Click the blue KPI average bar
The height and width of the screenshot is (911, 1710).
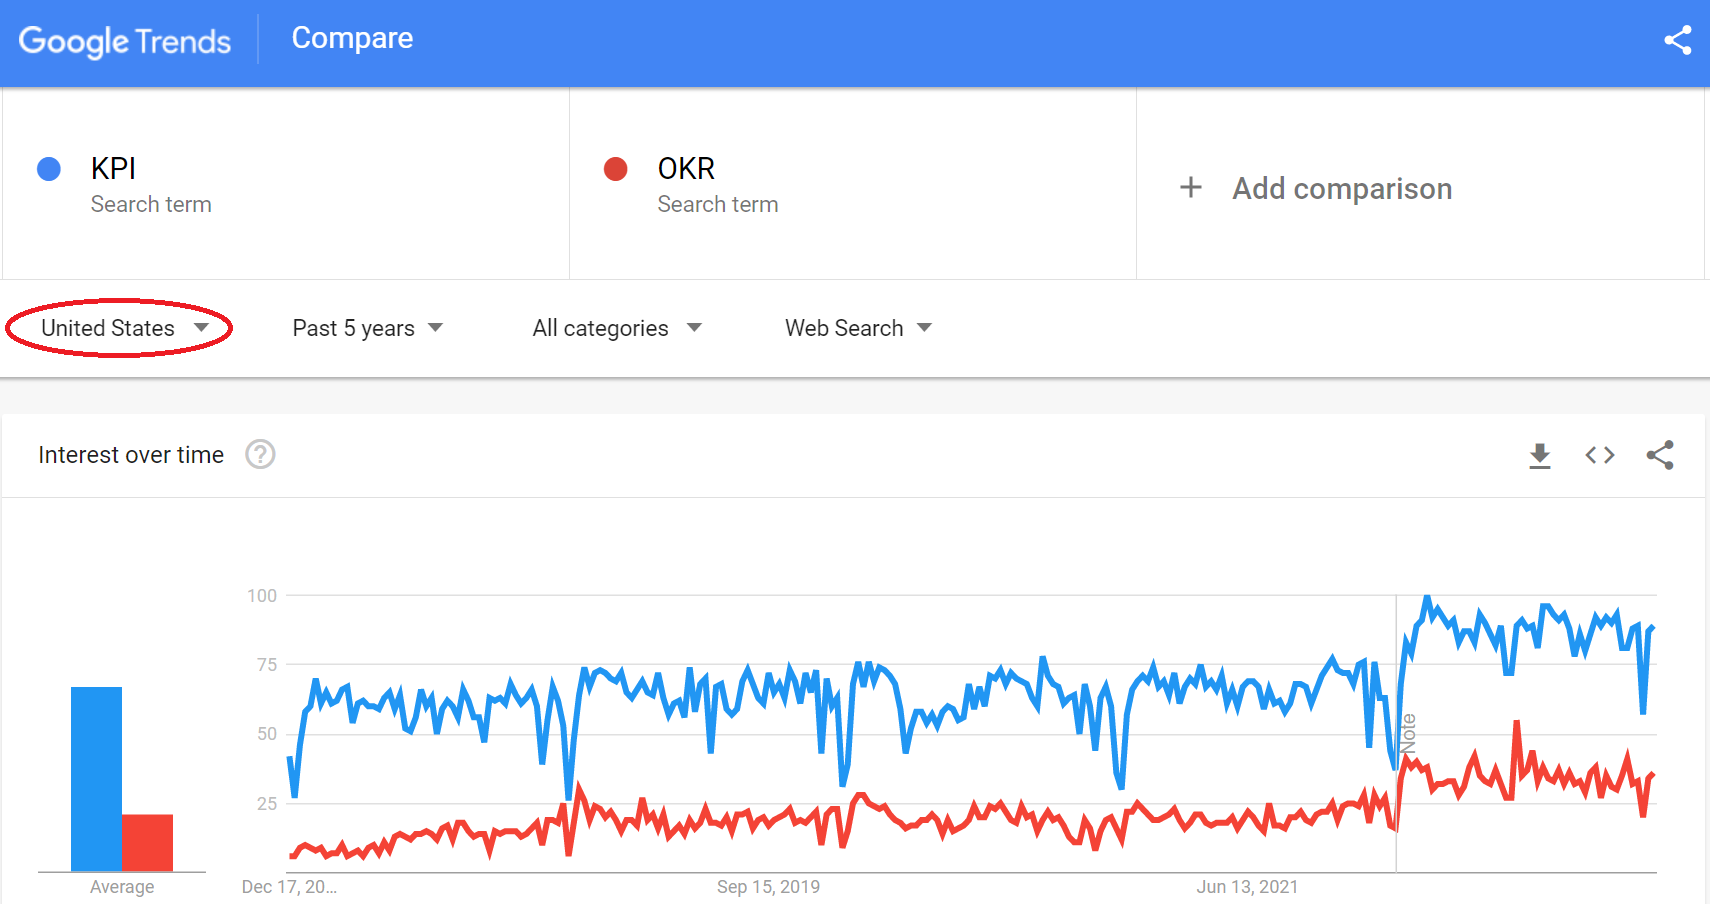coord(96,778)
